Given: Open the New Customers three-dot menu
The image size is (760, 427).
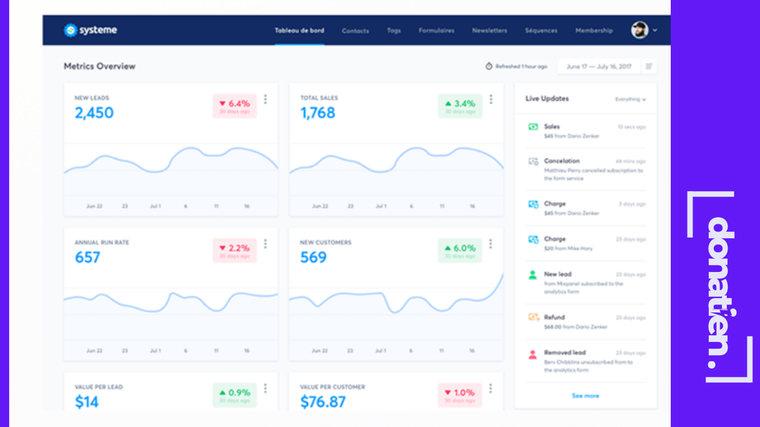Looking at the screenshot, I should (x=491, y=244).
